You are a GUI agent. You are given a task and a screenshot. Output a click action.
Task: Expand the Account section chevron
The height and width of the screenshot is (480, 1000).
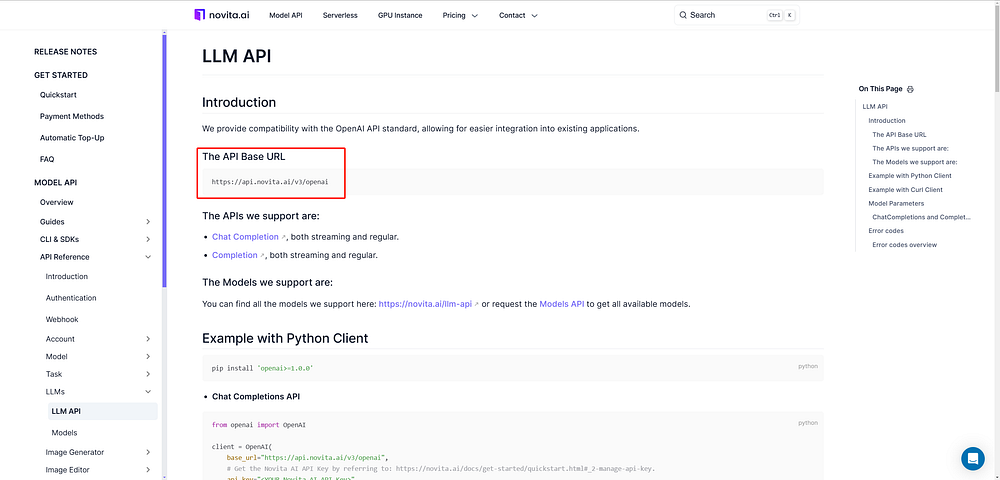coord(148,339)
